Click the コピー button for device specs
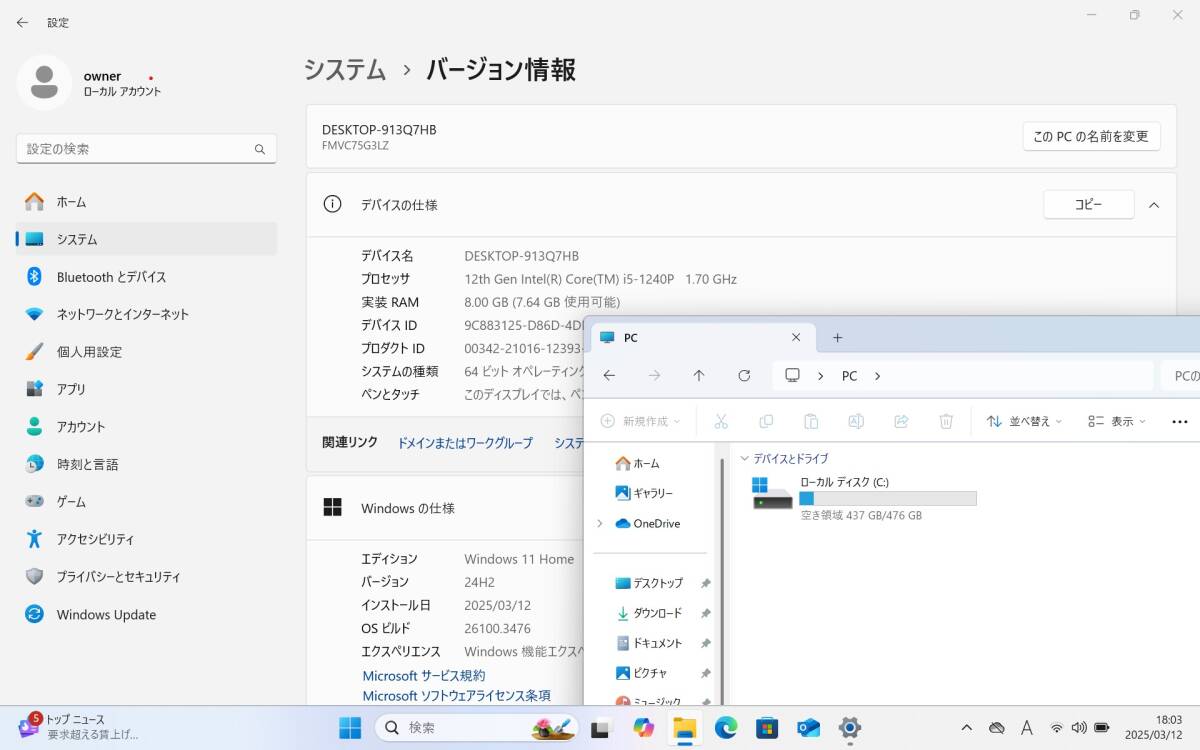 point(1088,204)
